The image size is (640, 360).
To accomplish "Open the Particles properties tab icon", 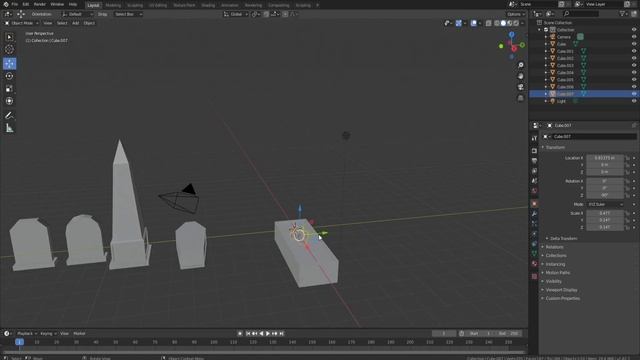I will 534,224.
